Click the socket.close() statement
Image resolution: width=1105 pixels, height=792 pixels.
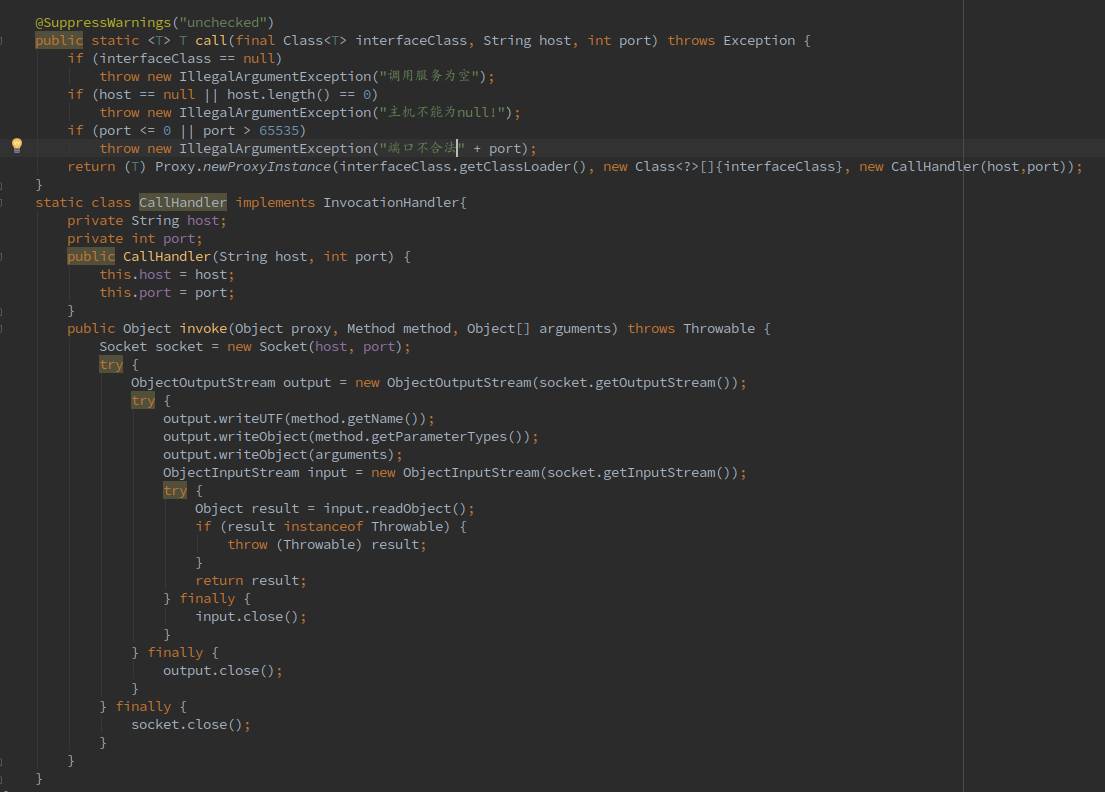tap(190, 725)
